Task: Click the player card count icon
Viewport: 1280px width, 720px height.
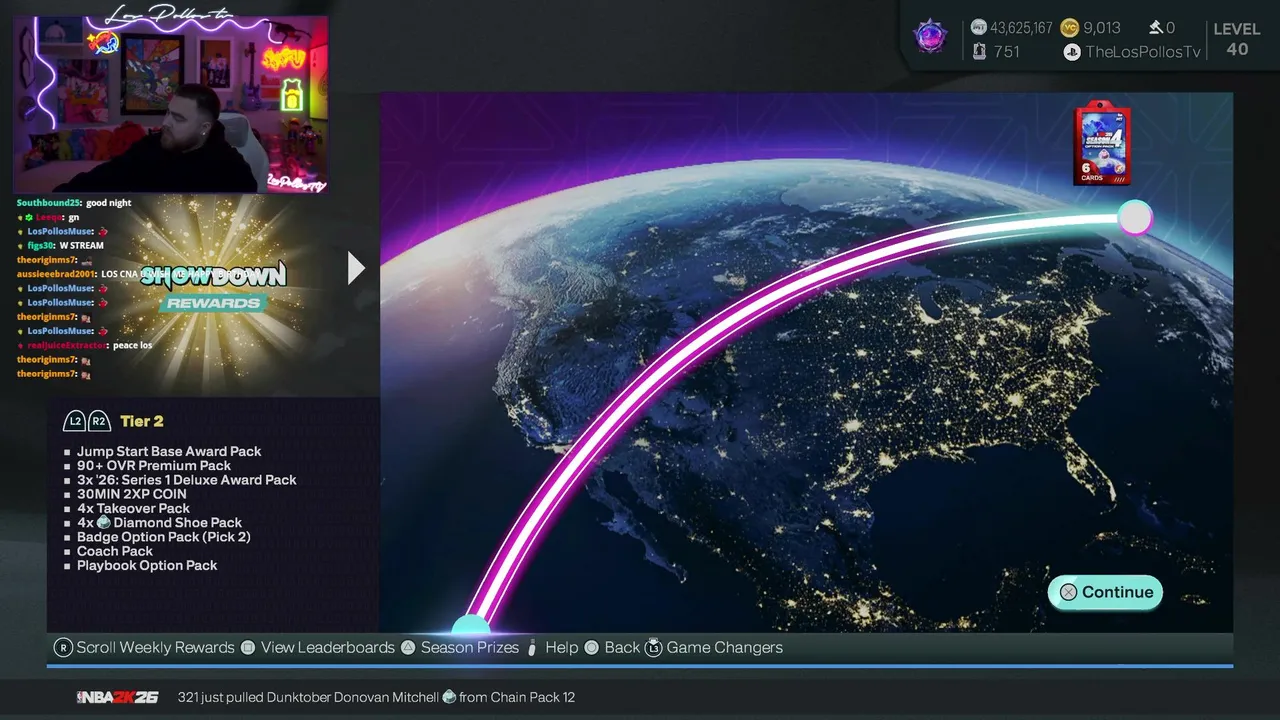Action: pos(980,52)
